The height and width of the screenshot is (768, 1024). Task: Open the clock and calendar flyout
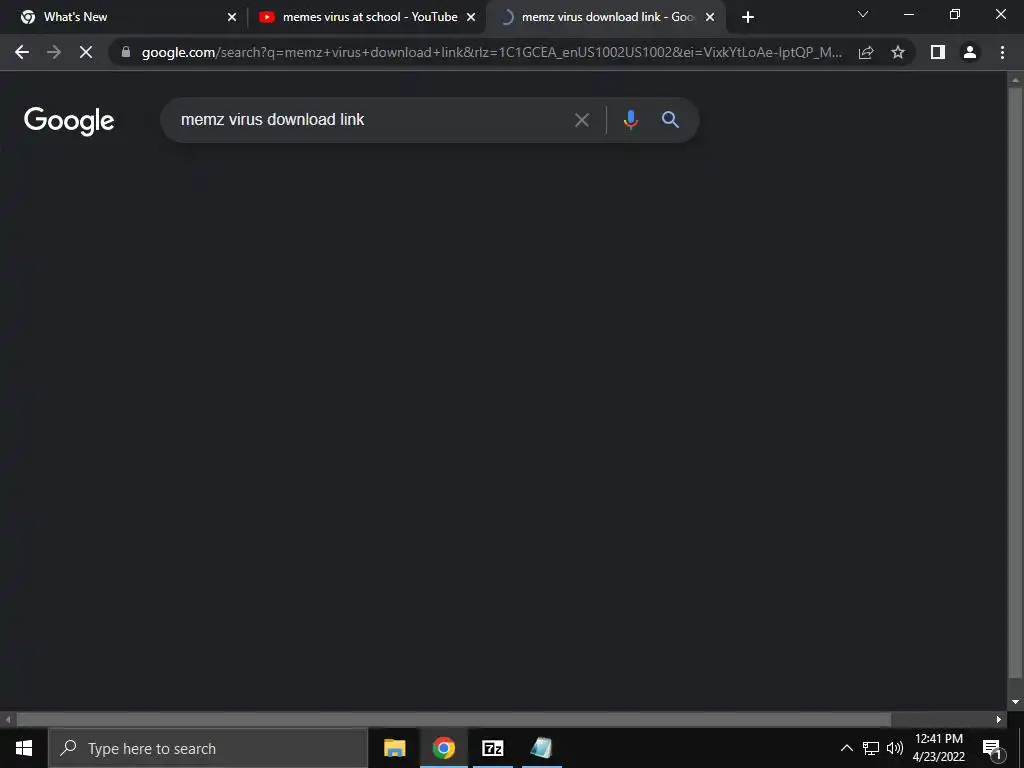938,748
